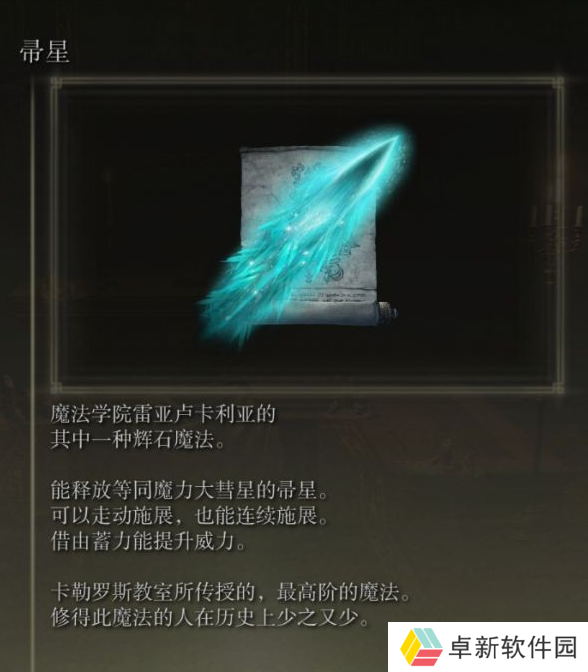The image size is (588, 672).
Task: Click the sorcery scroll parchment image
Action: click(x=309, y=236)
